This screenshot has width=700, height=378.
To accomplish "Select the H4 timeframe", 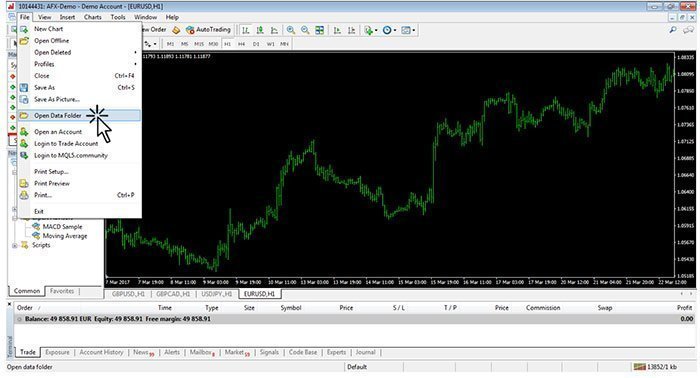I will point(242,44).
